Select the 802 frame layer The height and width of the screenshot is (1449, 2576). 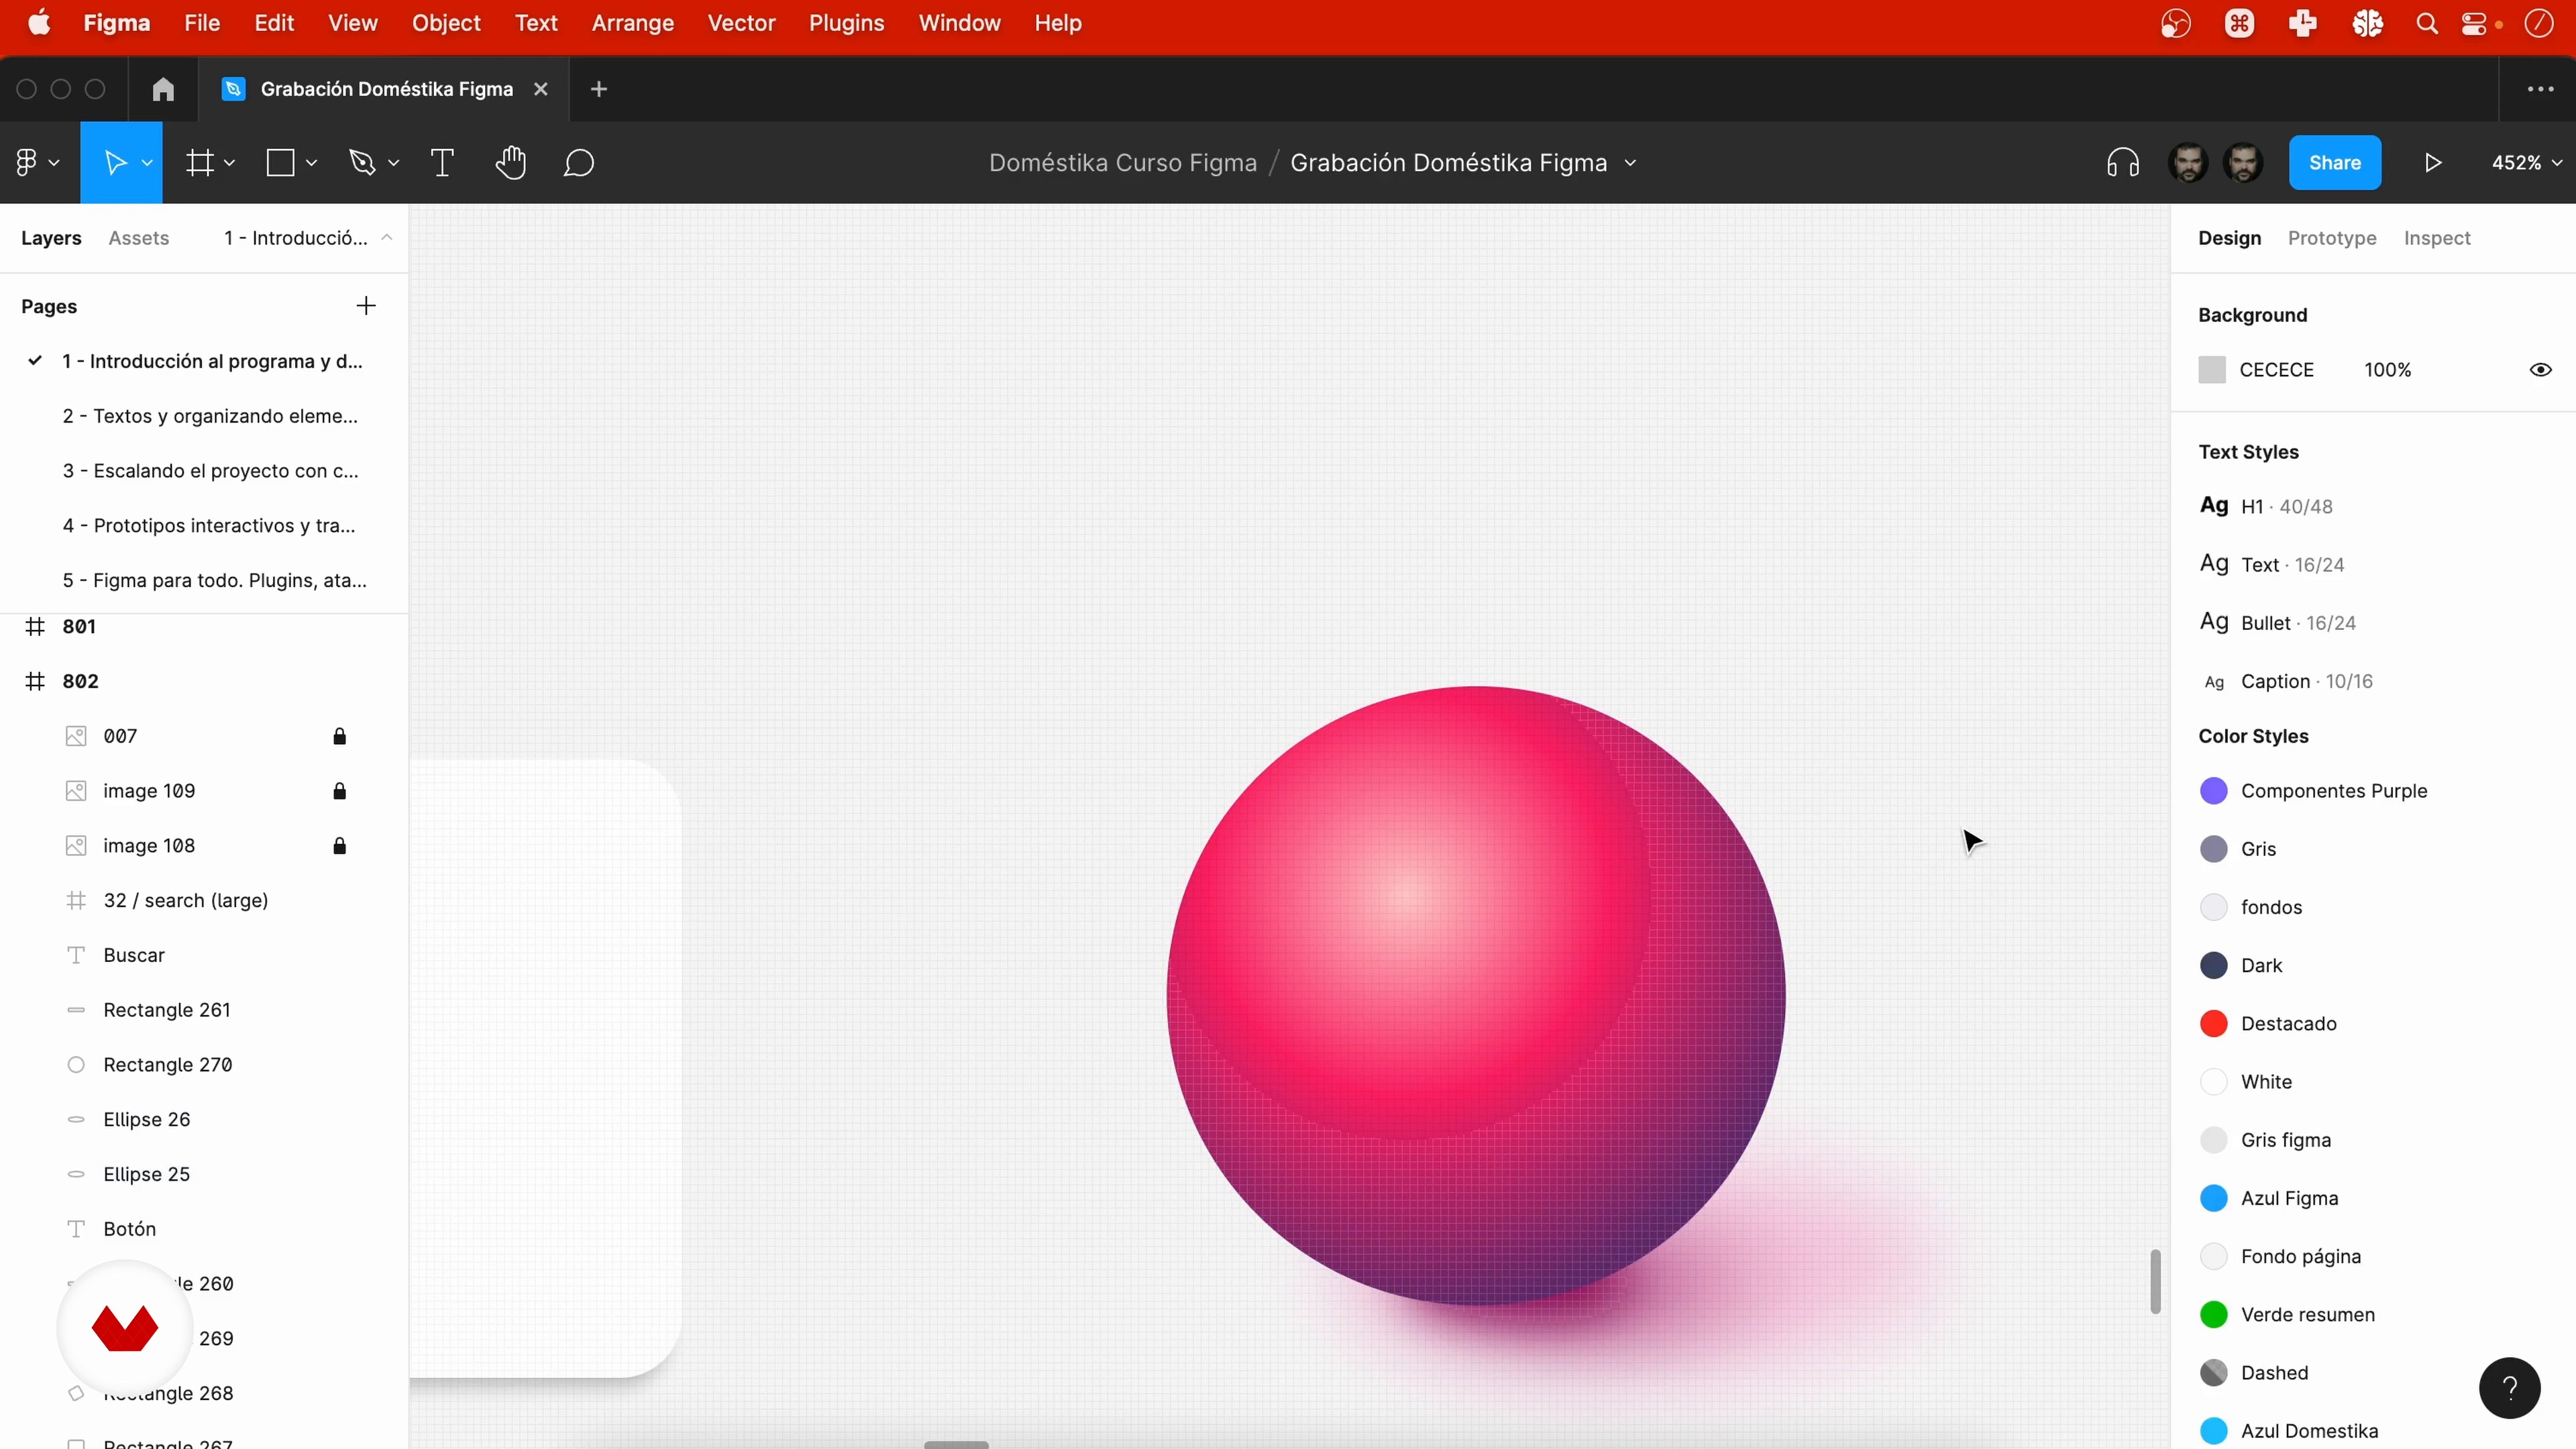(x=204, y=681)
